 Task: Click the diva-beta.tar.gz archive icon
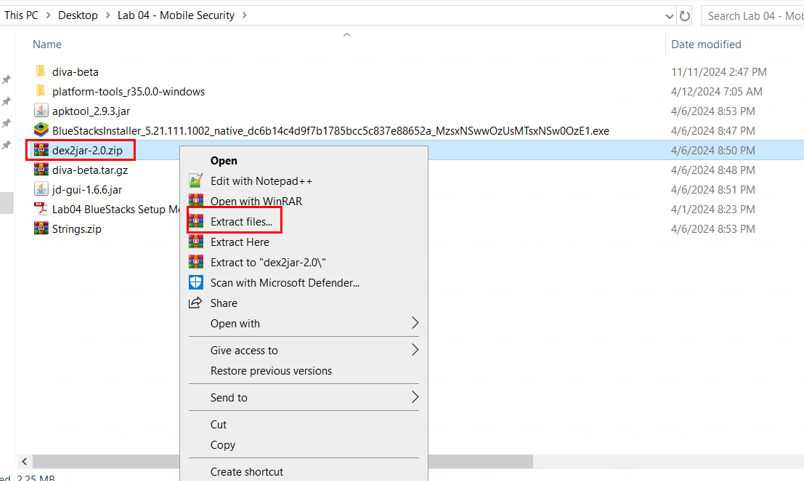41,169
